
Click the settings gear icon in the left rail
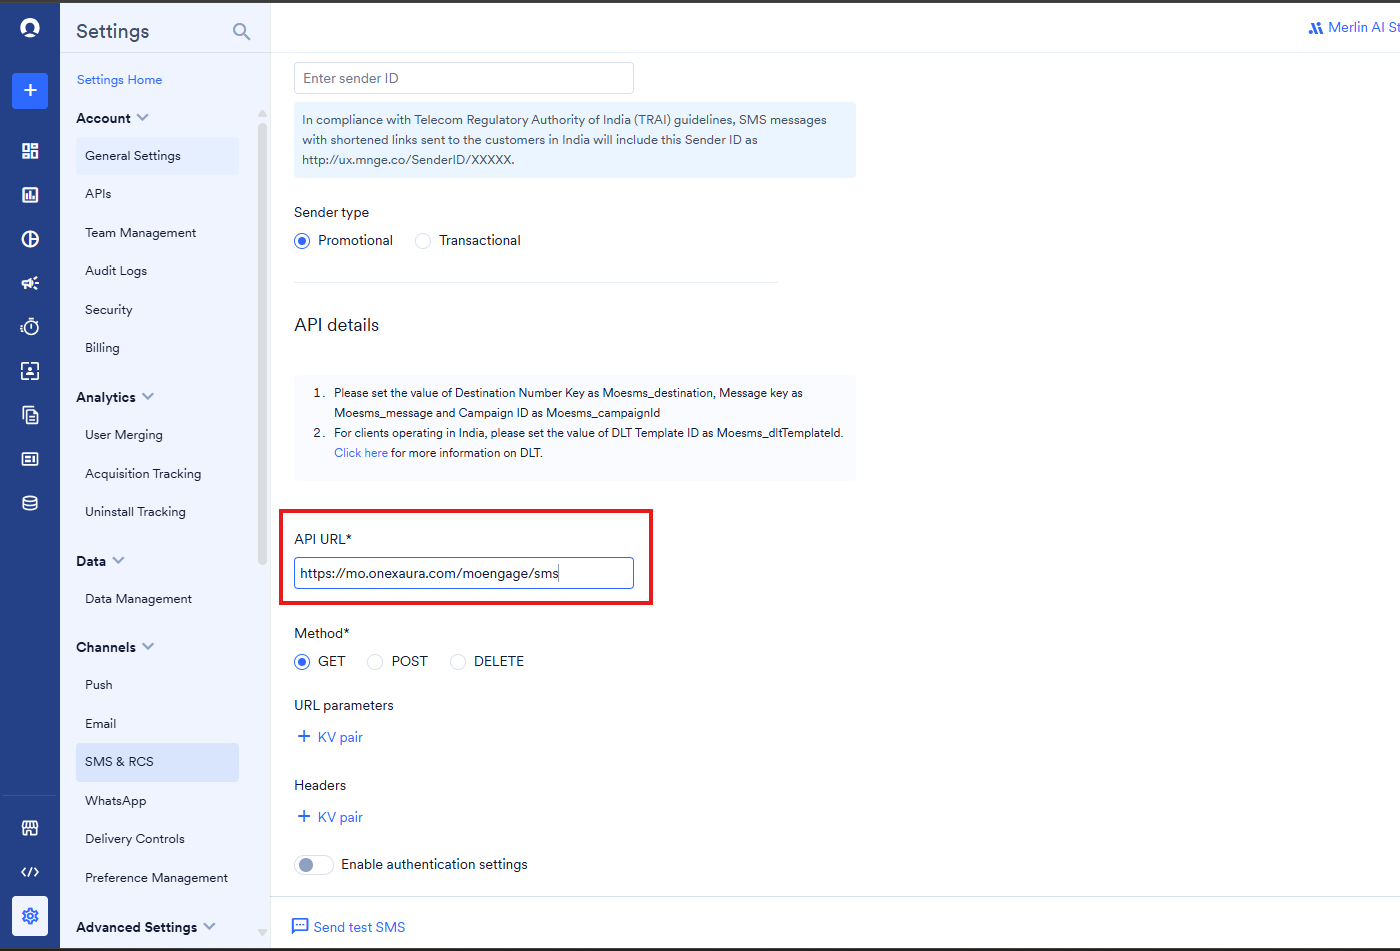[x=30, y=916]
